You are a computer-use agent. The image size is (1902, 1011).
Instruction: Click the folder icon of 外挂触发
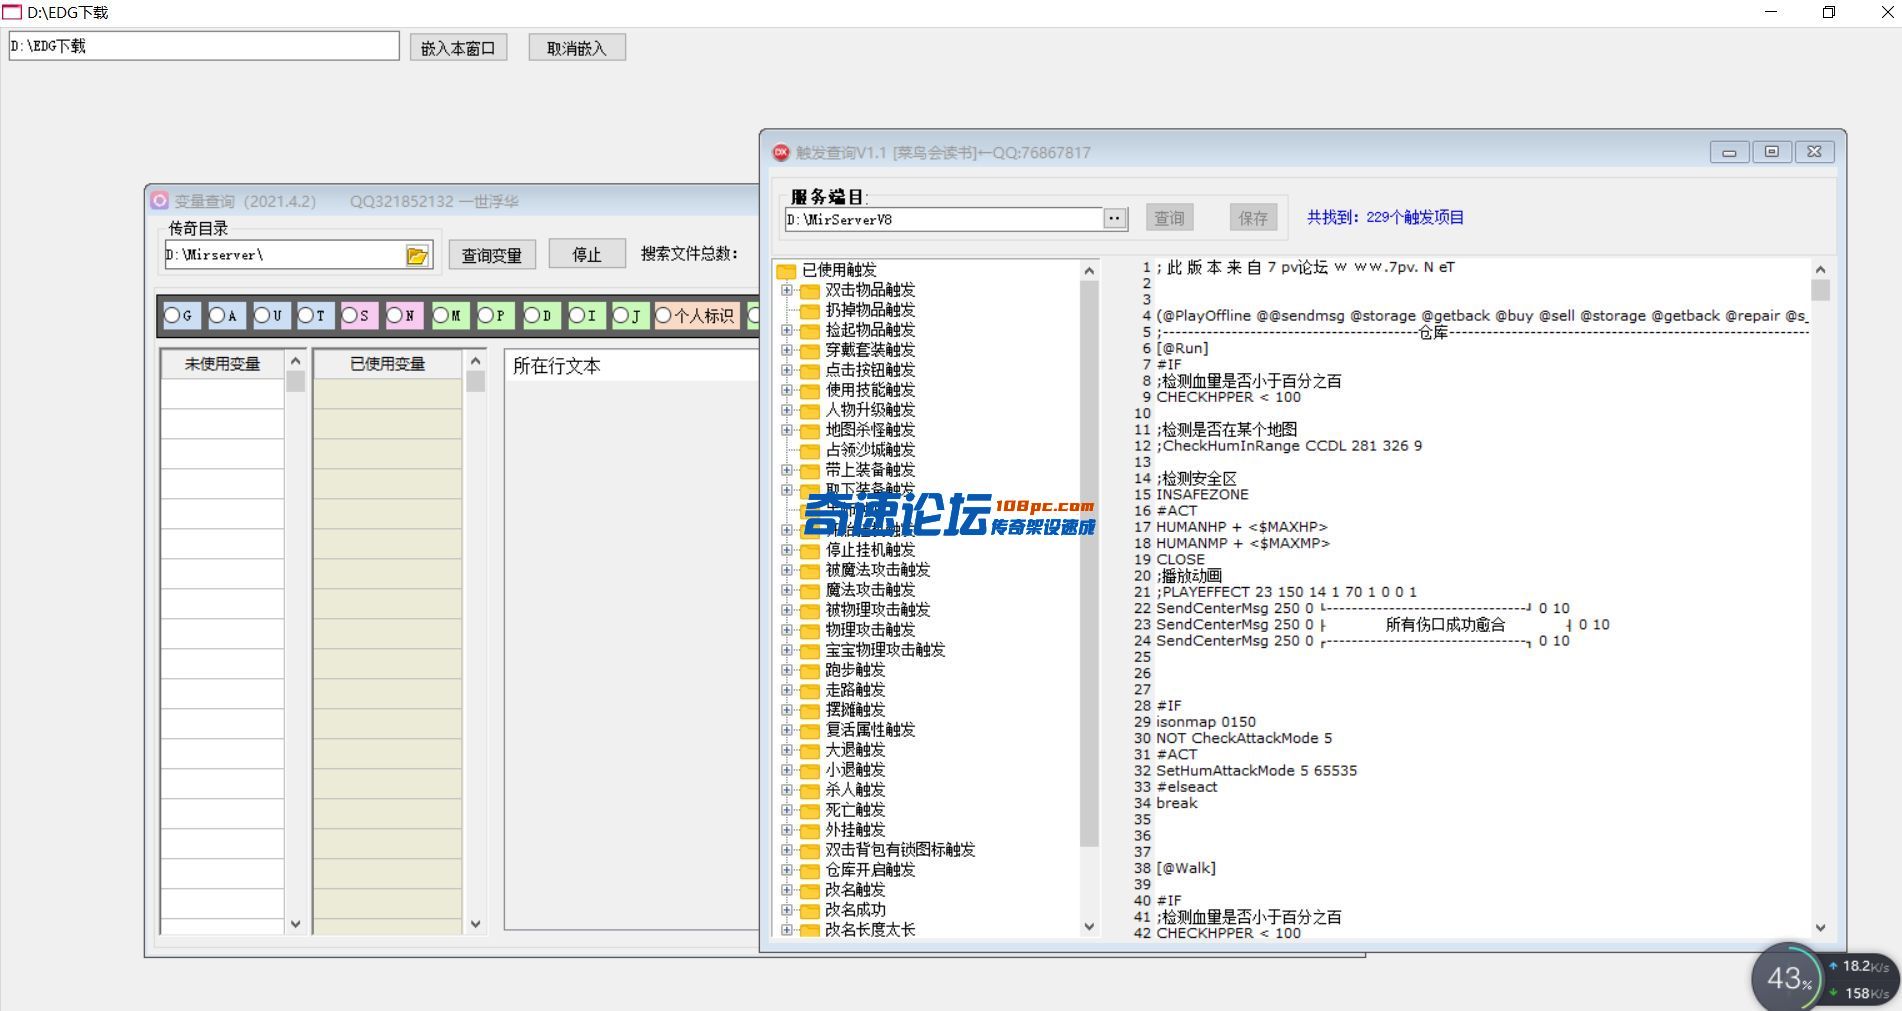pos(810,830)
